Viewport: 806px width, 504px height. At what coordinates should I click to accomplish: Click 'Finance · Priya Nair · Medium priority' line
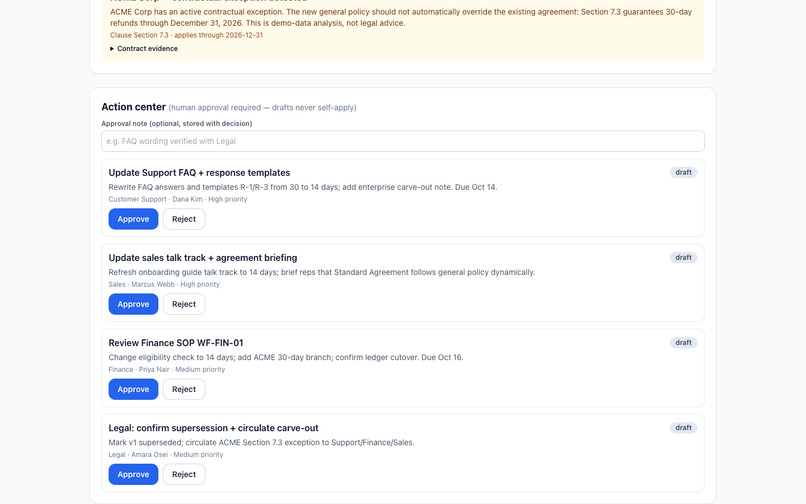click(x=167, y=369)
